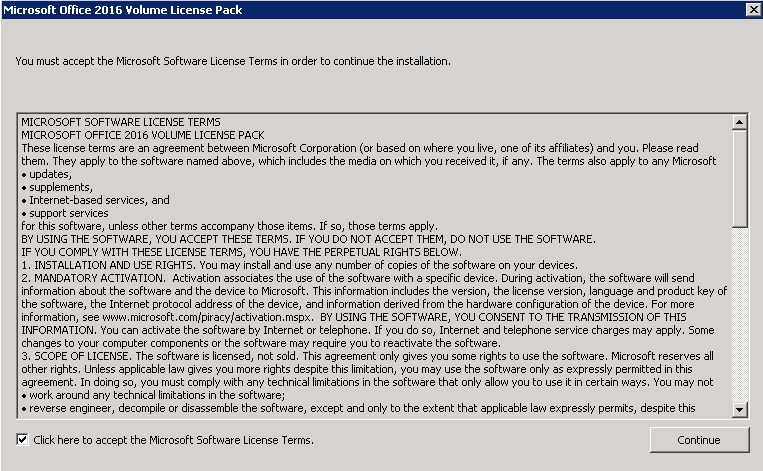Check the accept Microsoft Software License Terms checkbox
The width and height of the screenshot is (763, 471).
[22, 440]
